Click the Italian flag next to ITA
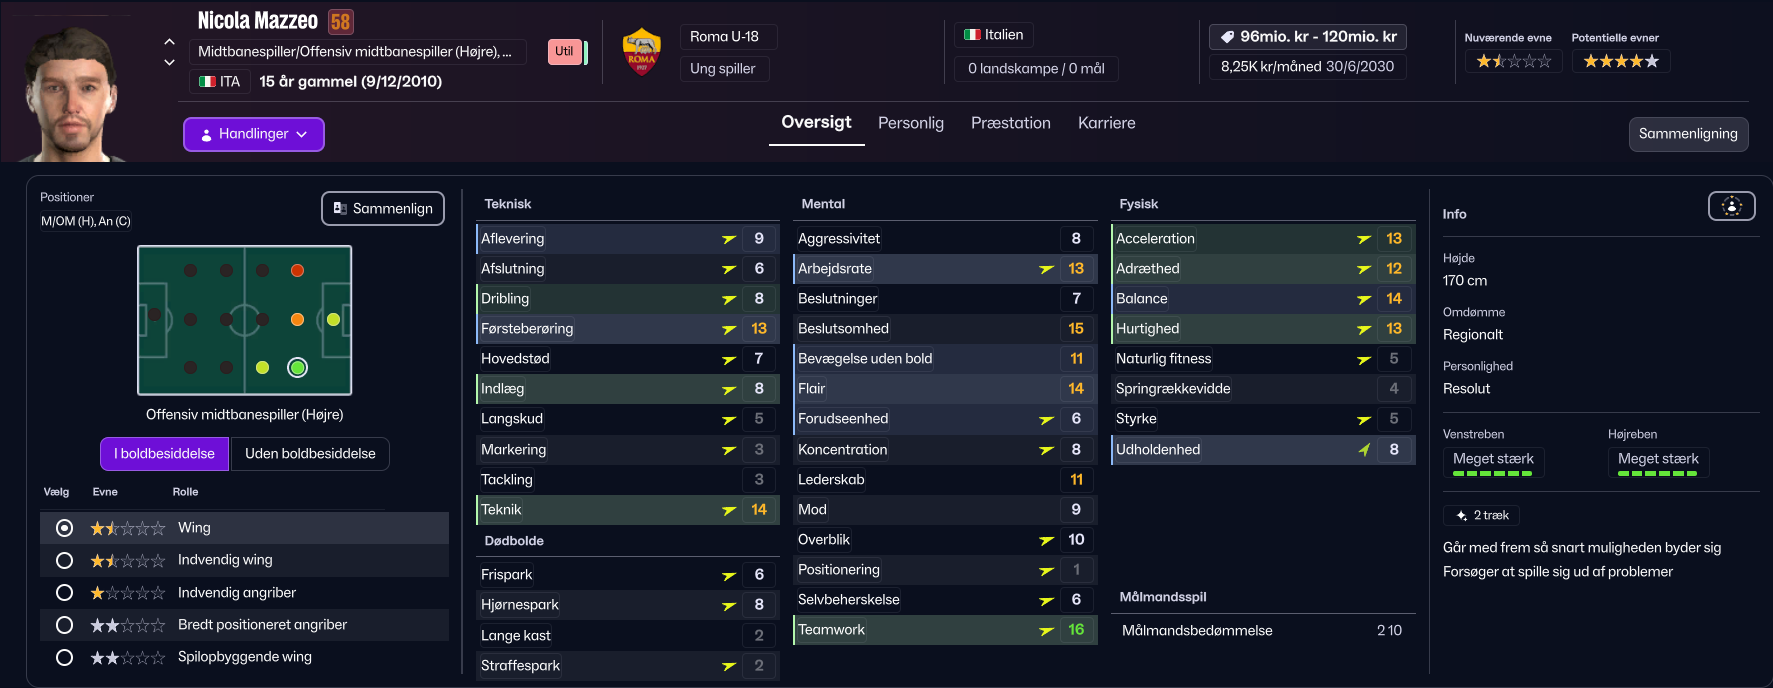The width and height of the screenshot is (1773, 688). [x=207, y=82]
